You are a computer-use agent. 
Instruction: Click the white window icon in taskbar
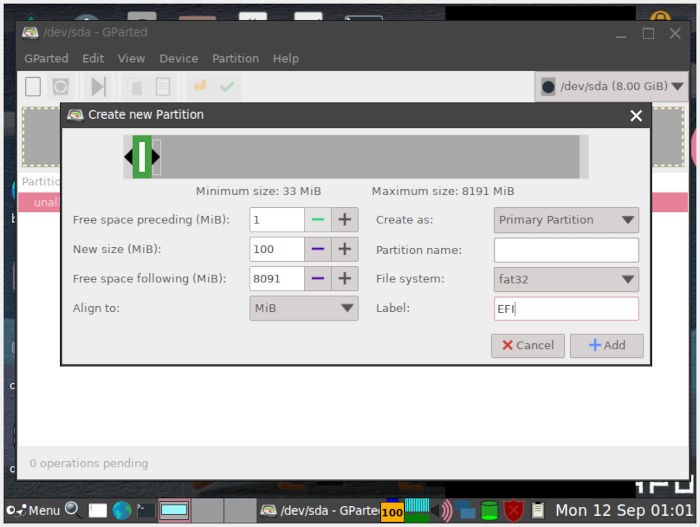(x=98, y=510)
